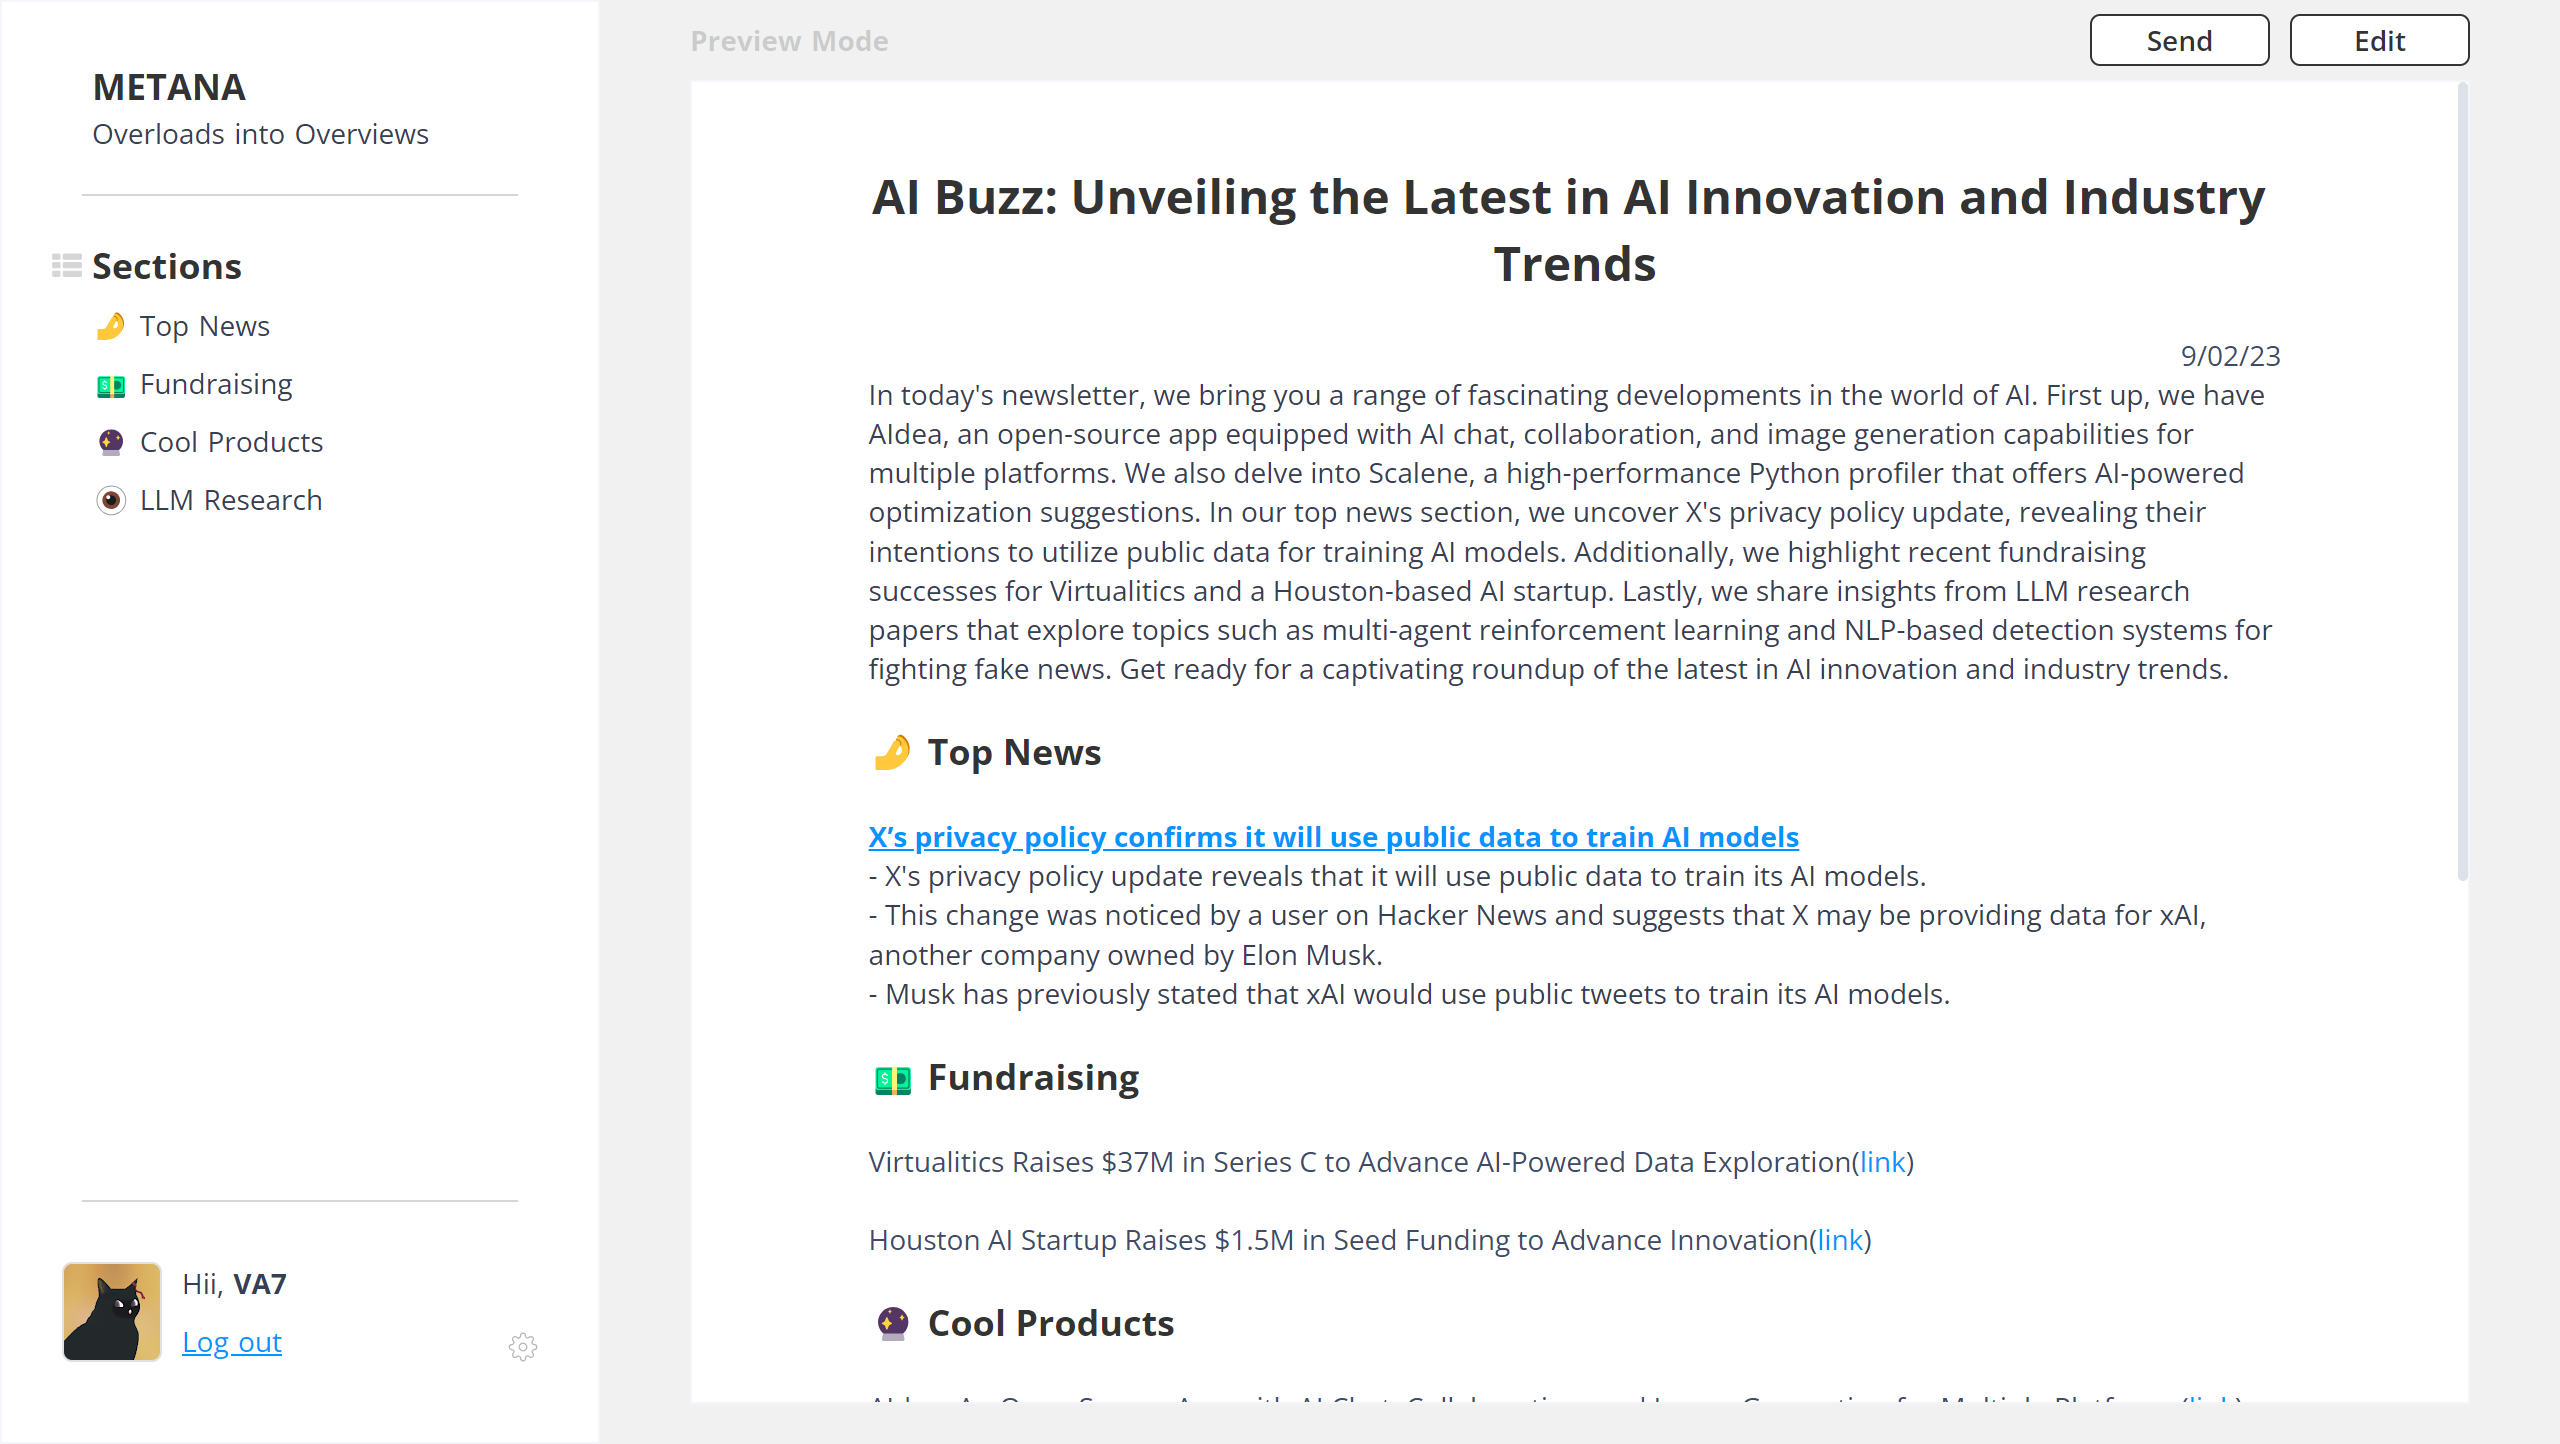Open LLM Research section
Viewport: 2560px width, 1444px height.
point(231,500)
